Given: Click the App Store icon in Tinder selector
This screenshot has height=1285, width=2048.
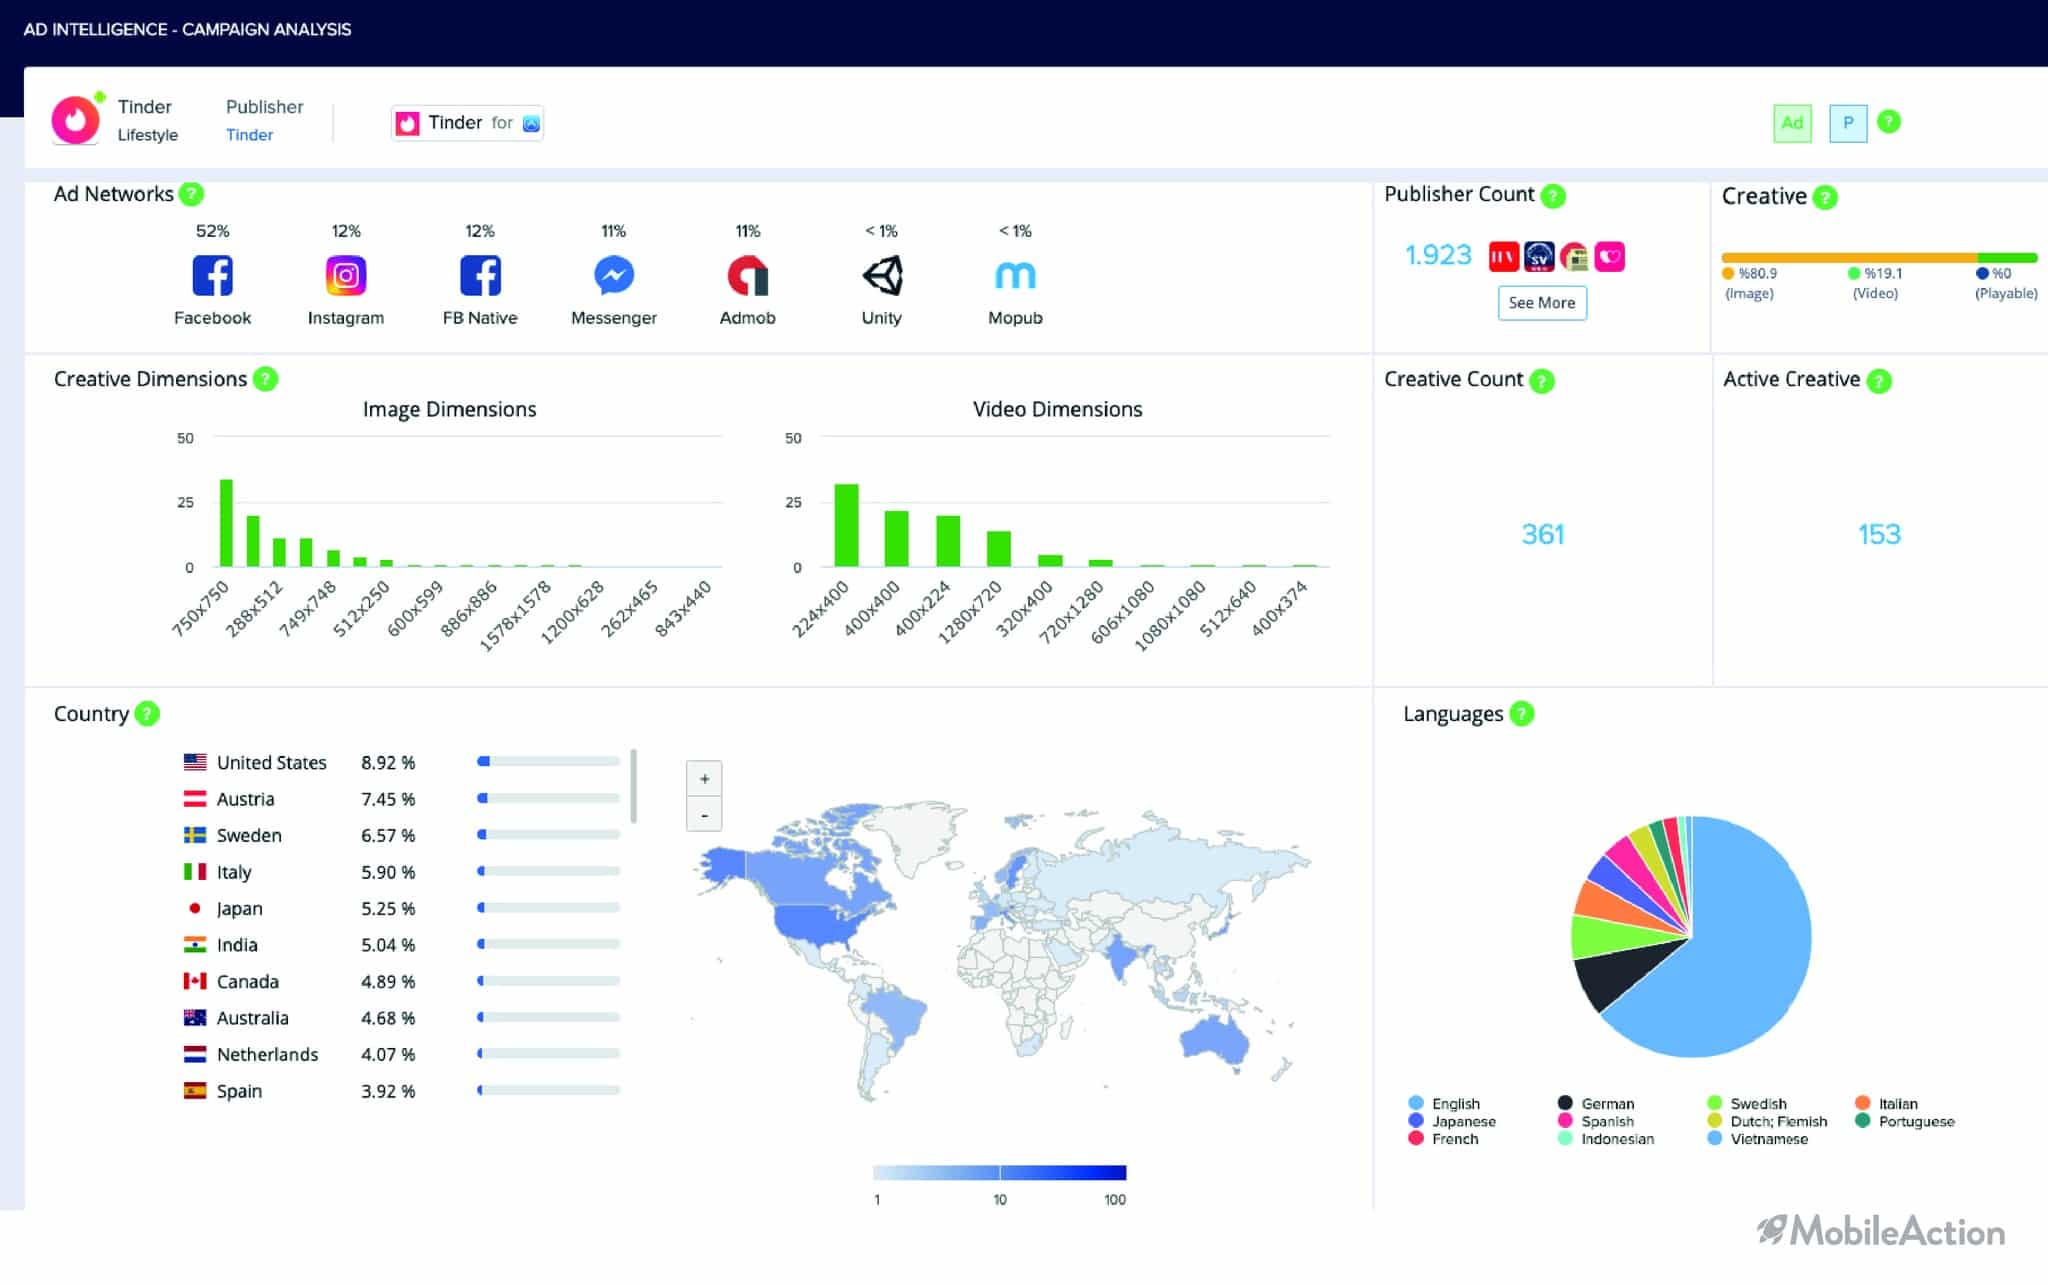Looking at the screenshot, I should 531,123.
